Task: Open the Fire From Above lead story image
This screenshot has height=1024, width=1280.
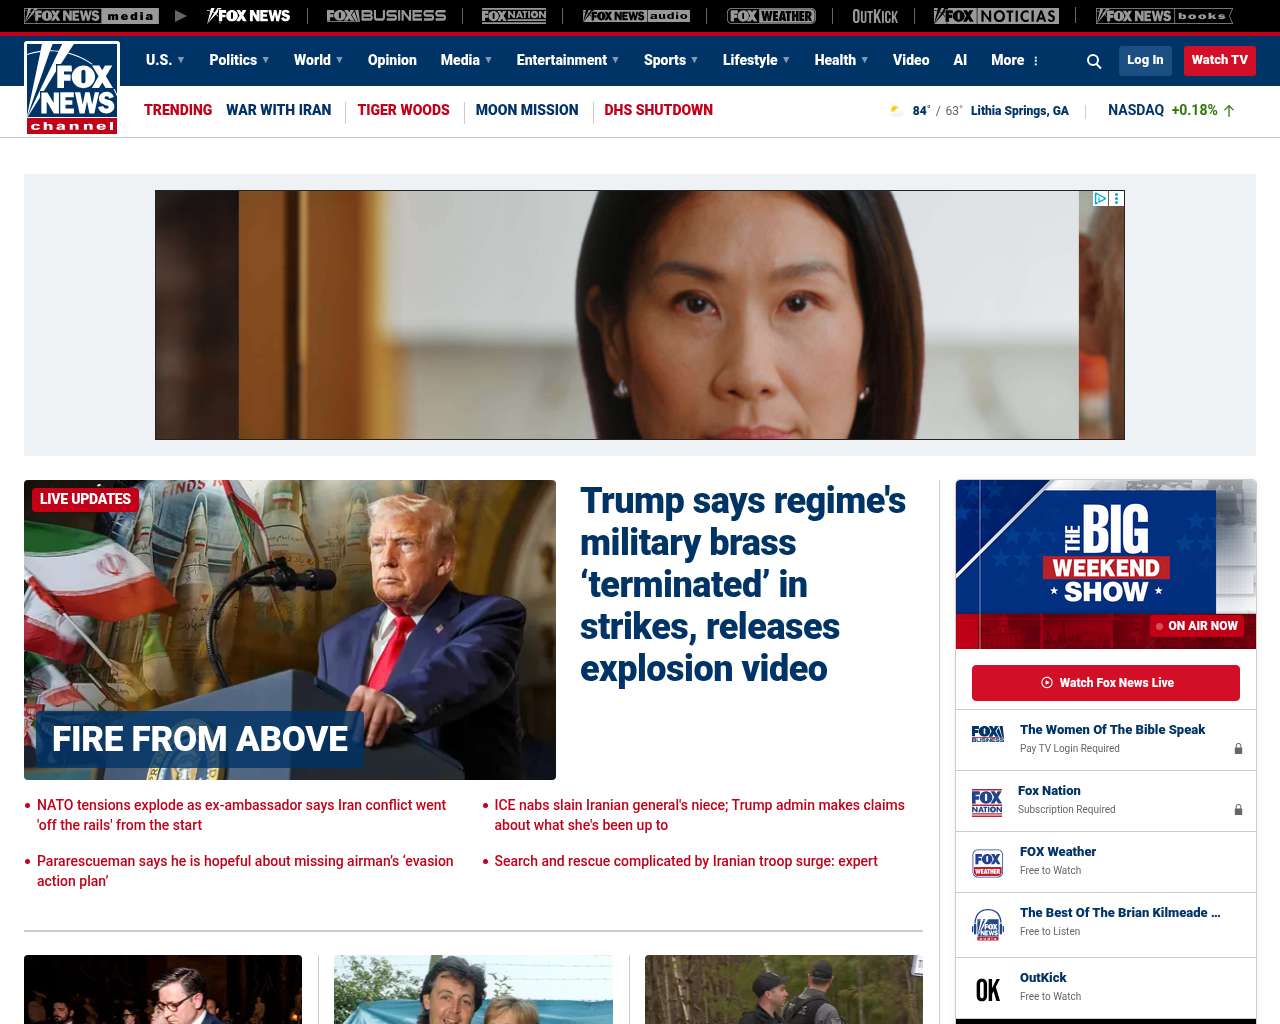Action: [x=290, y=630]
